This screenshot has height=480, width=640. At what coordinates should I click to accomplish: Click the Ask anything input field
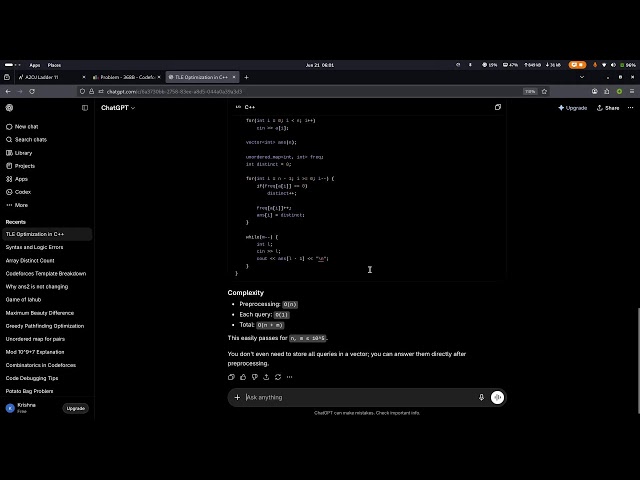click(359, 397)
